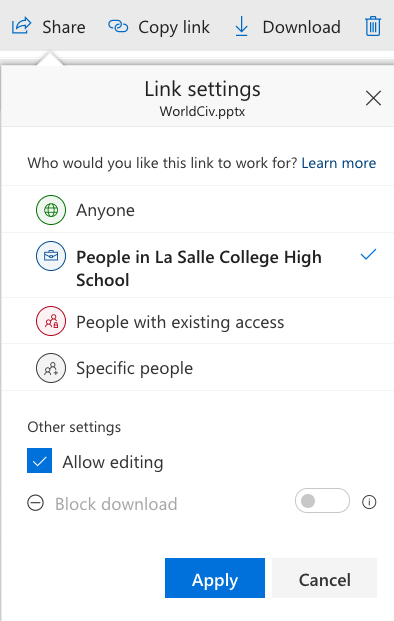The width and height of the screenshot is (394, 621).
Task: Click the trash can delete icon
Action: pos(373,26)
